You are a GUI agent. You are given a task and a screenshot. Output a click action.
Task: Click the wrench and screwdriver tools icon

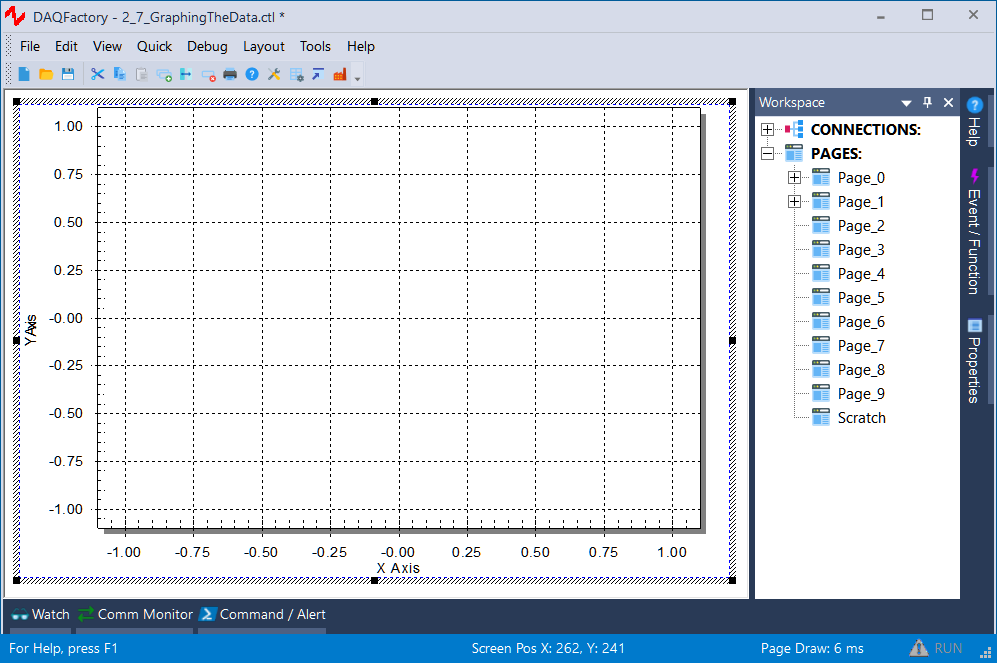pyautogui.click(x=274, y=74)
